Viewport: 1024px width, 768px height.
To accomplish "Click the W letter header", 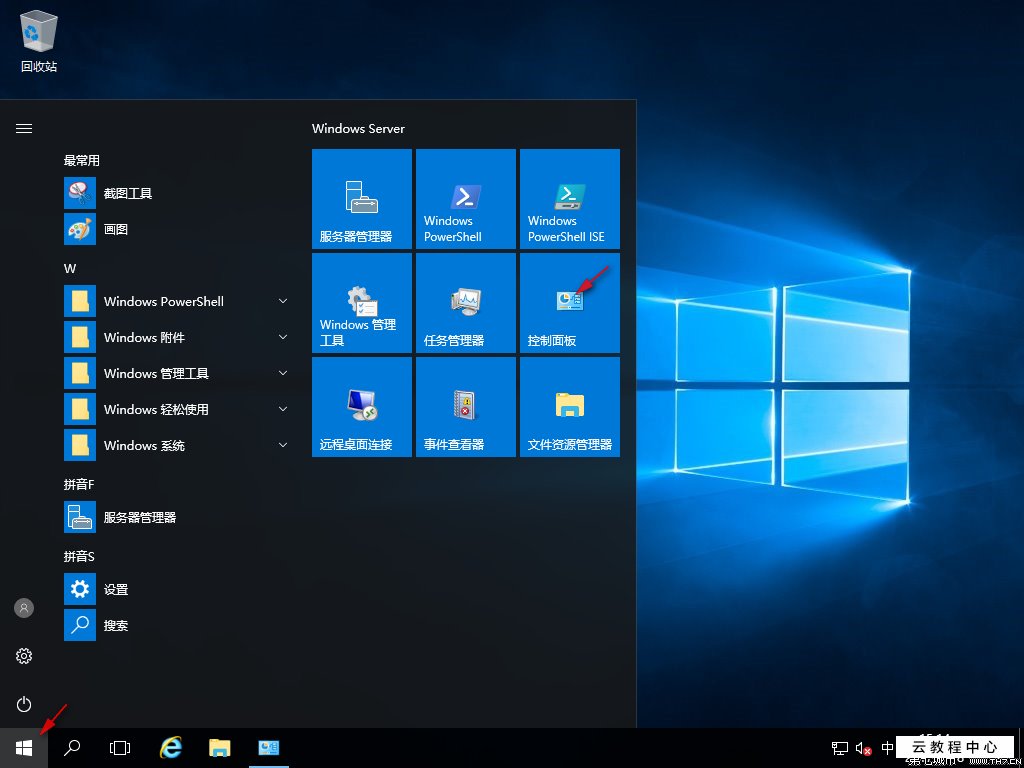I will (x=70, y=268).
